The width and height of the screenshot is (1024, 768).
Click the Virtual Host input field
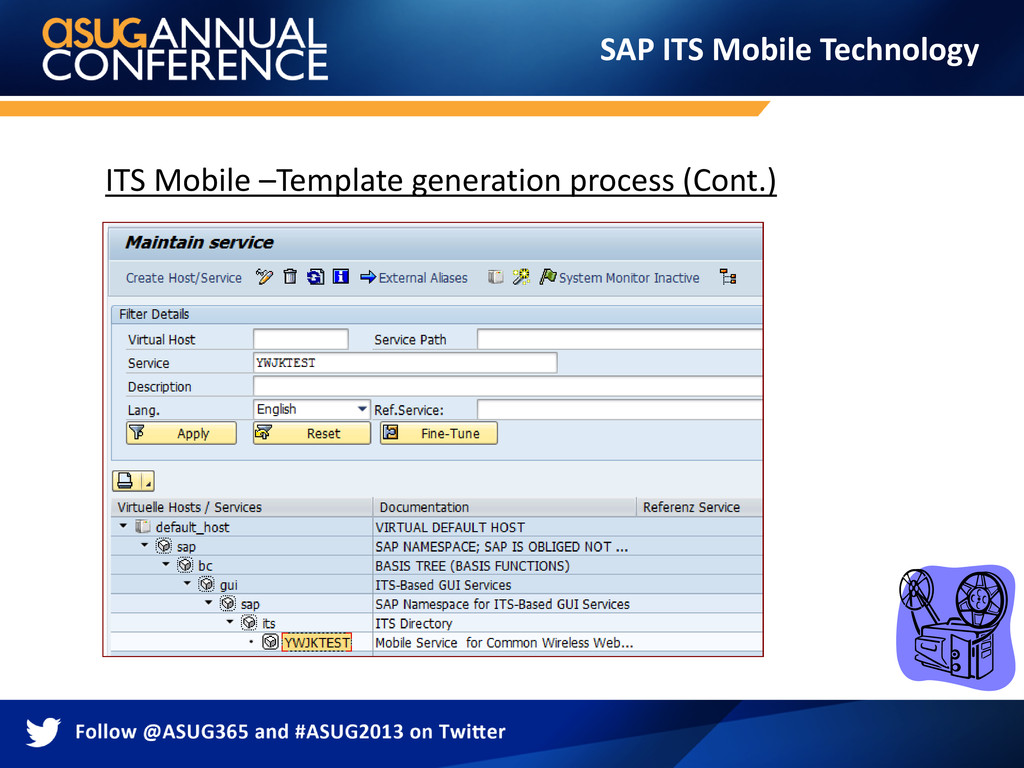[300, 340]
